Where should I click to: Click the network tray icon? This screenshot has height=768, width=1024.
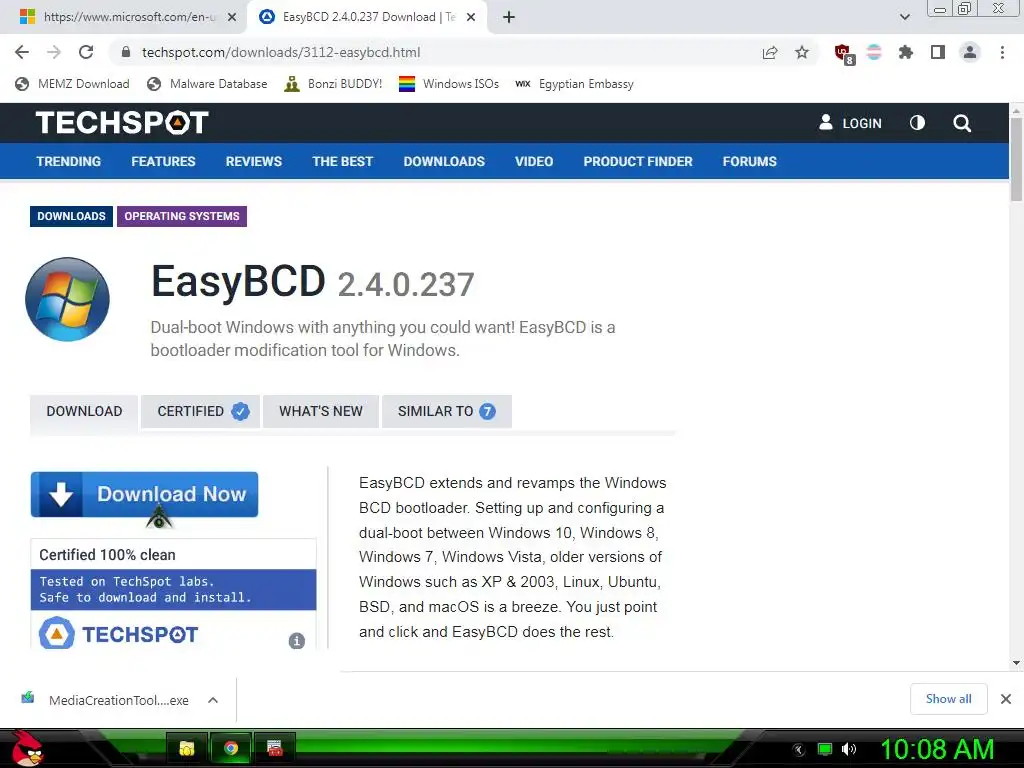tap(825, 749)
